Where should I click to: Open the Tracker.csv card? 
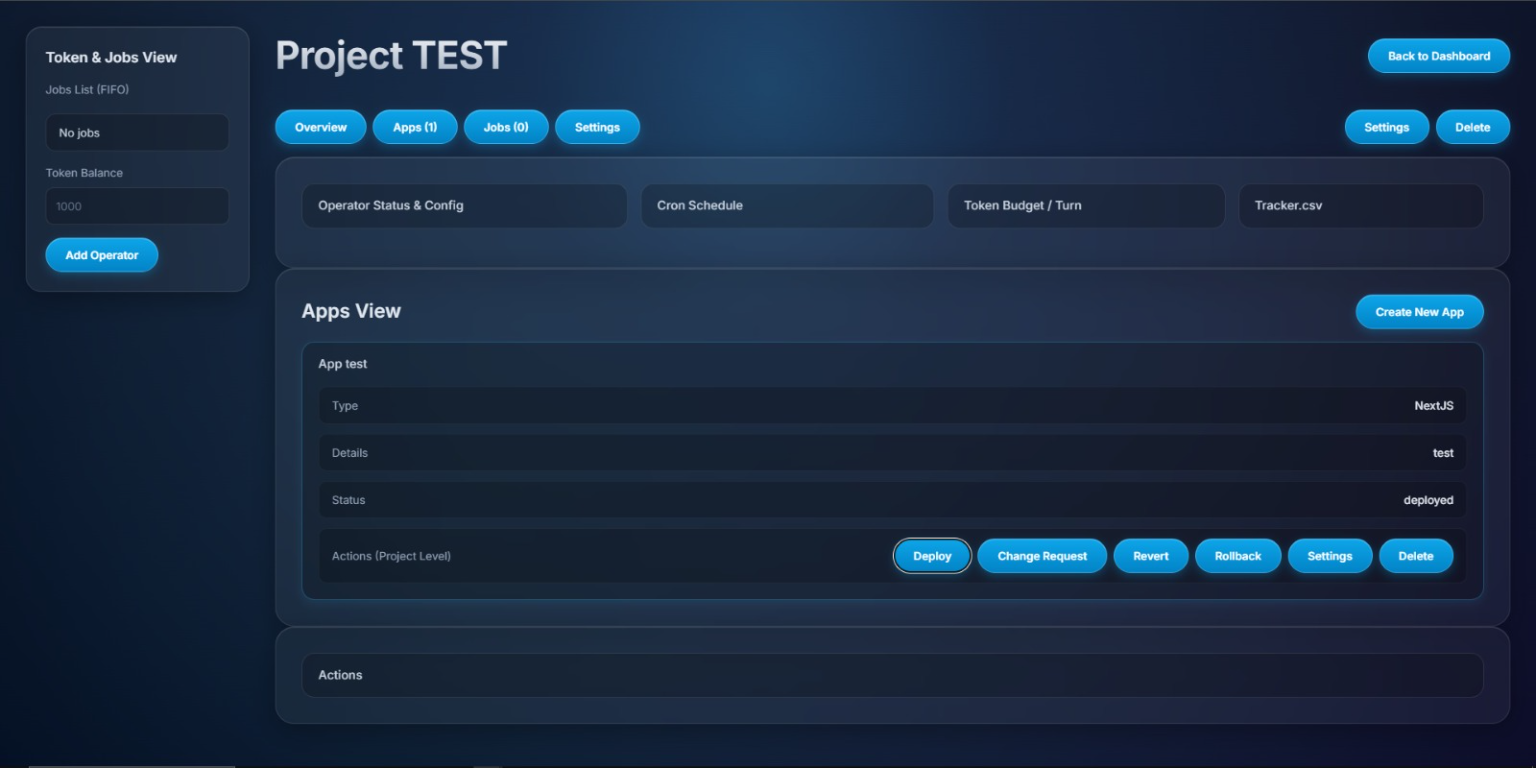(x=1361, y=205)
